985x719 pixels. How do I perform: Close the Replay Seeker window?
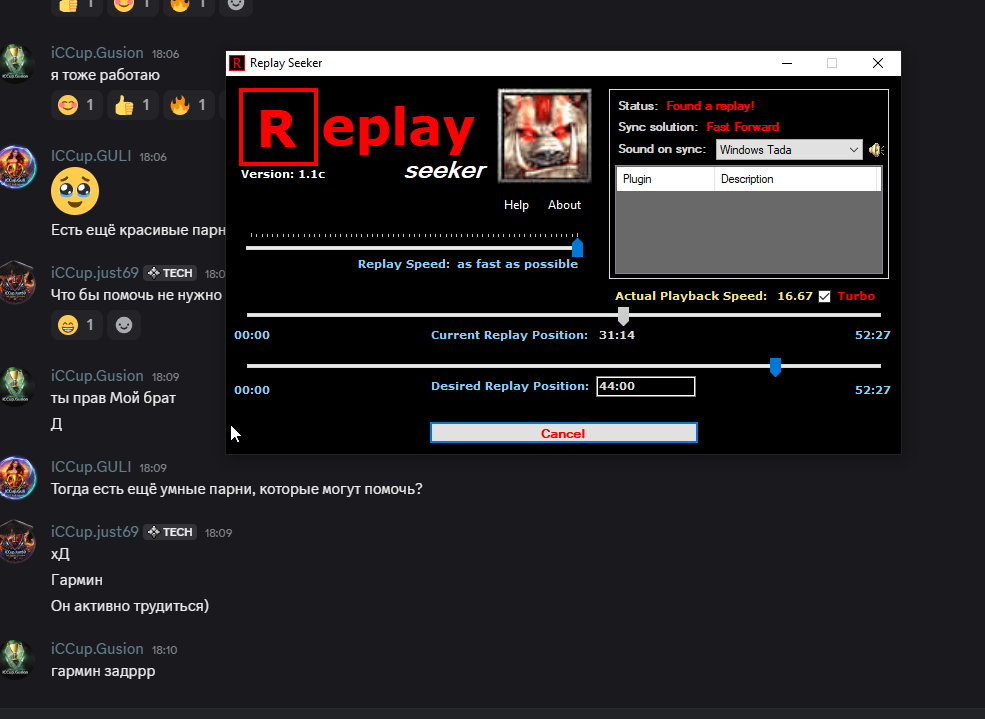(878, 63)
